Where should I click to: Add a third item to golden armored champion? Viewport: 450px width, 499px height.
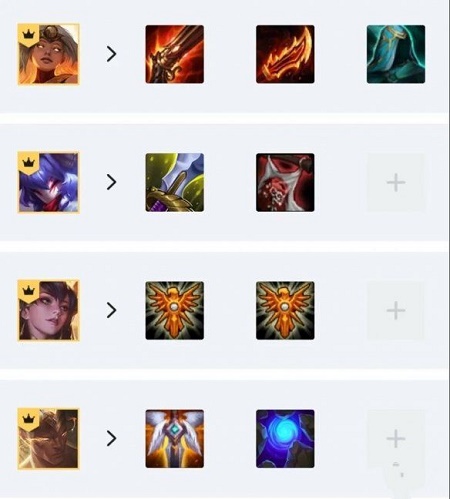pos(396,439)
